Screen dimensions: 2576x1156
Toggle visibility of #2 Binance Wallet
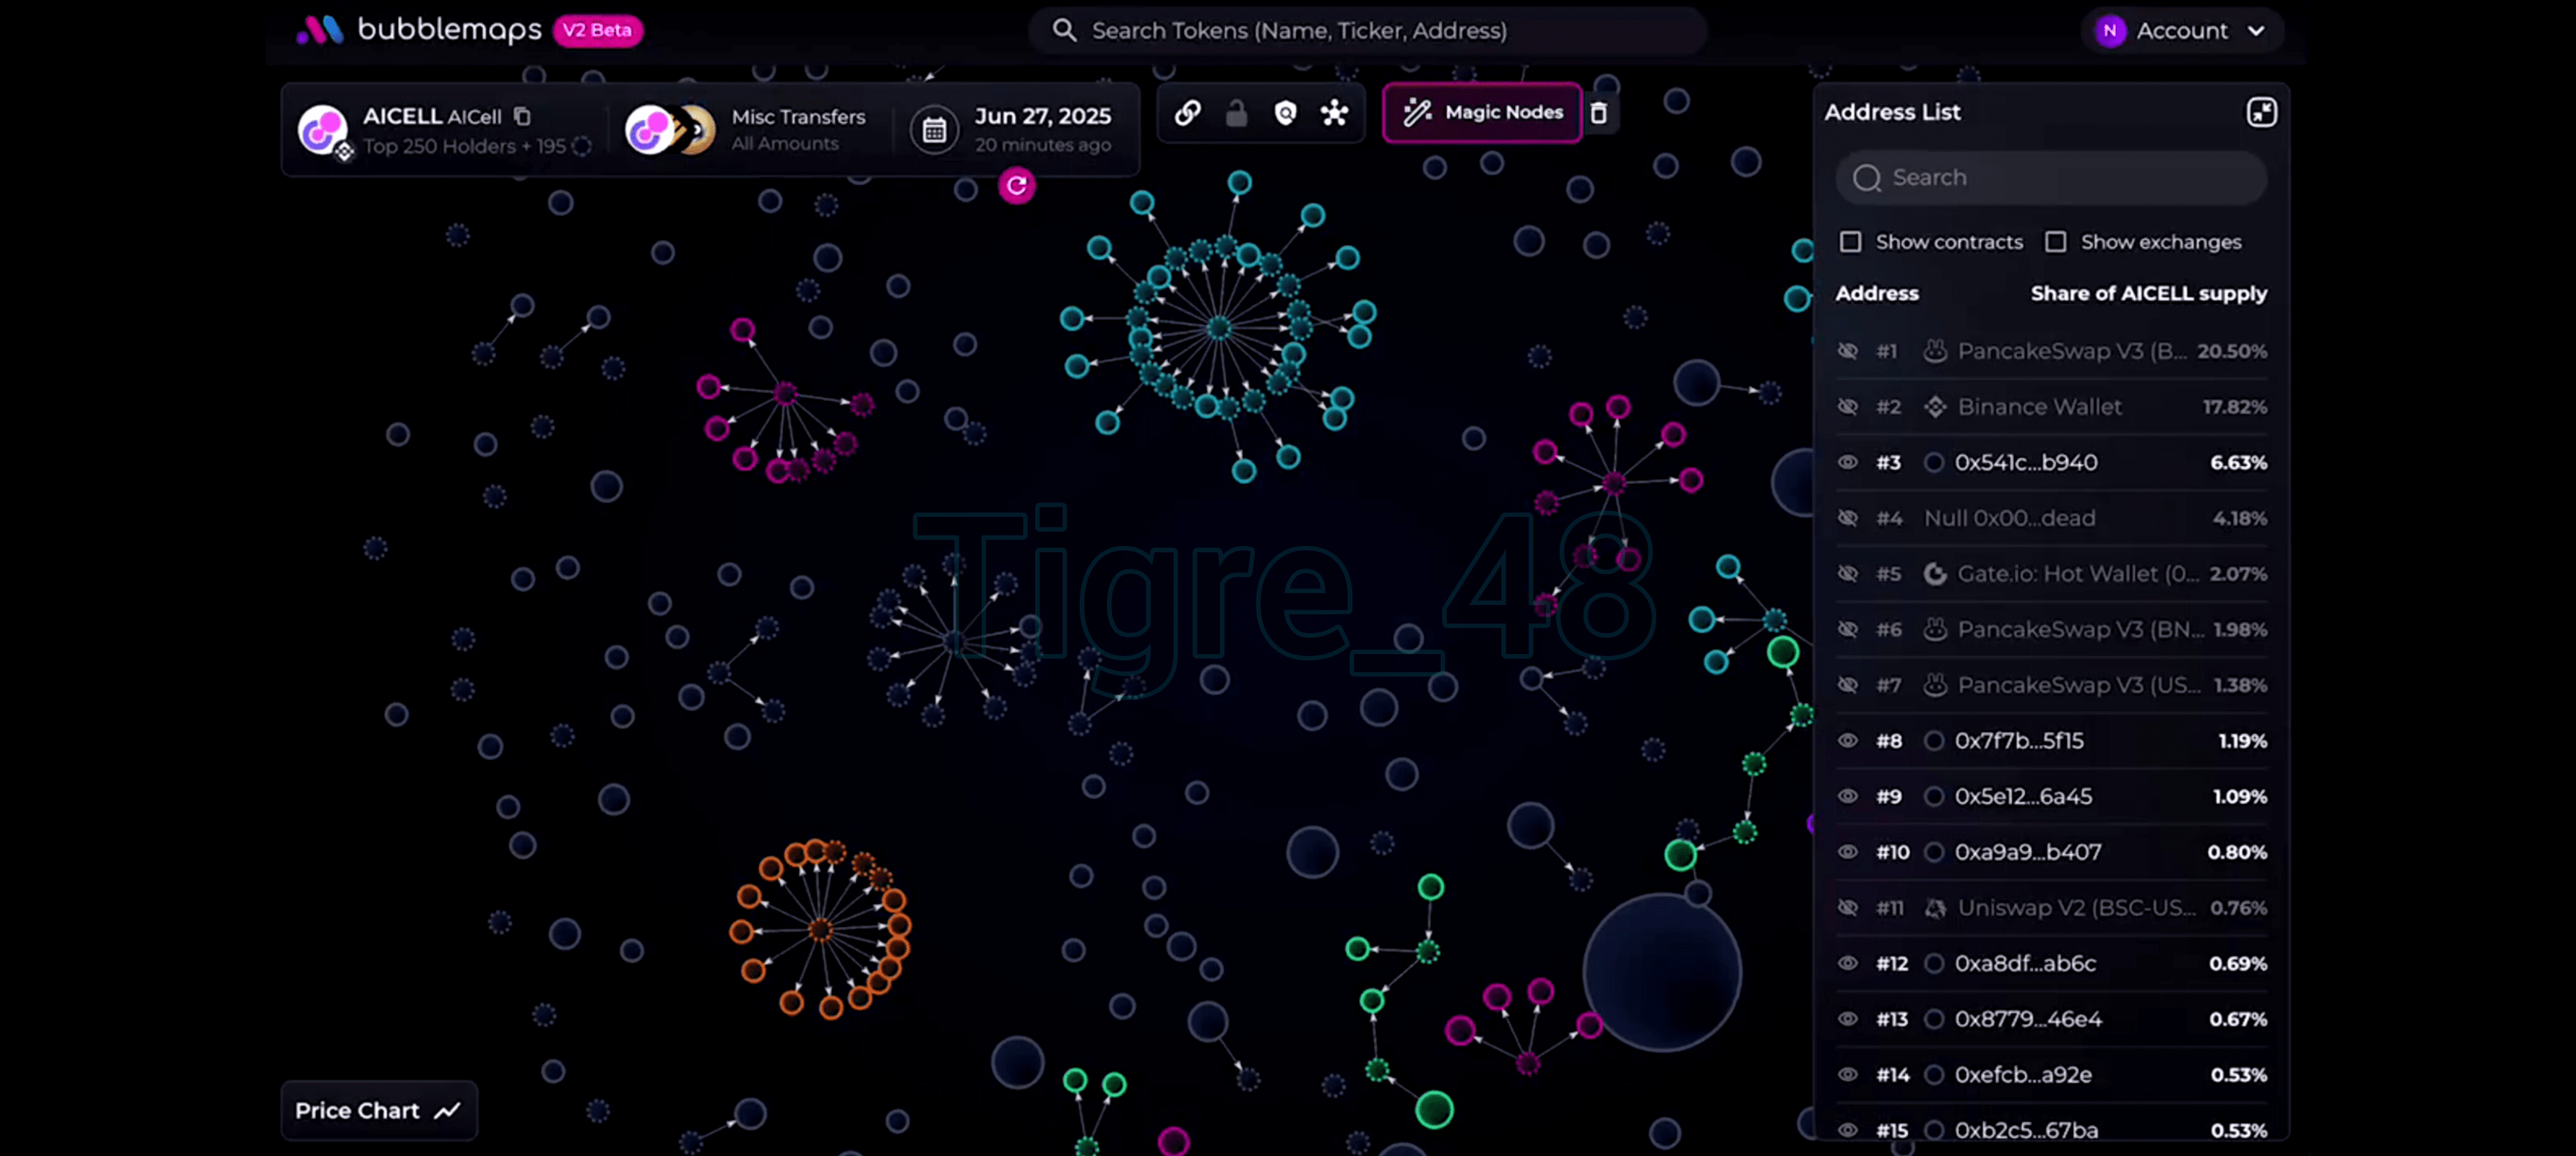[1847, 407]
